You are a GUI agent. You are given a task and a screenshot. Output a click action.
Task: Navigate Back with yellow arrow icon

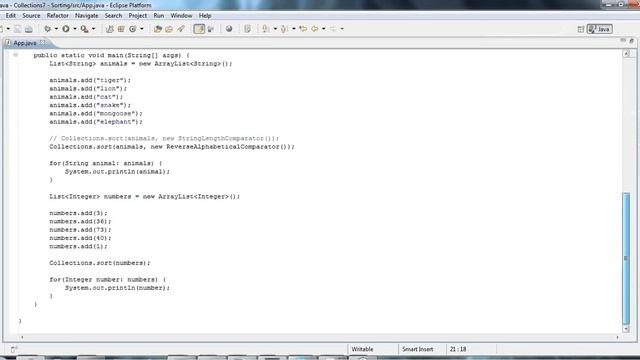pos(315,29)
